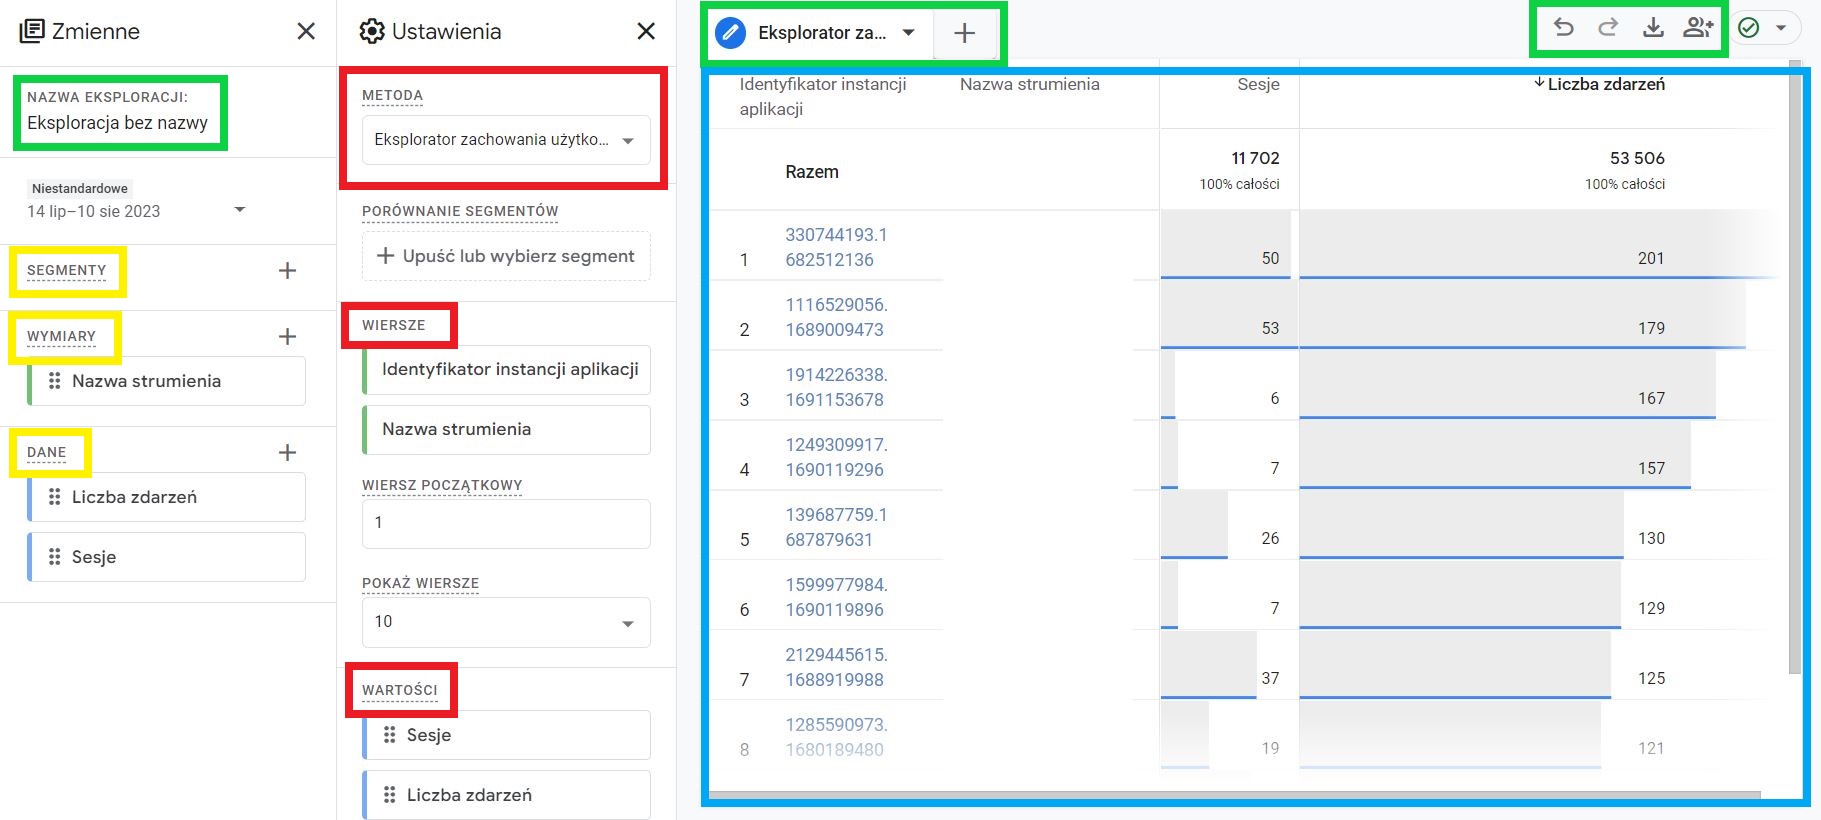The width and height of the screenshot is (1821, 820).
Task: Select Nazwa strumienia dimension in Wymiary
Action: (x=166, y=381)
